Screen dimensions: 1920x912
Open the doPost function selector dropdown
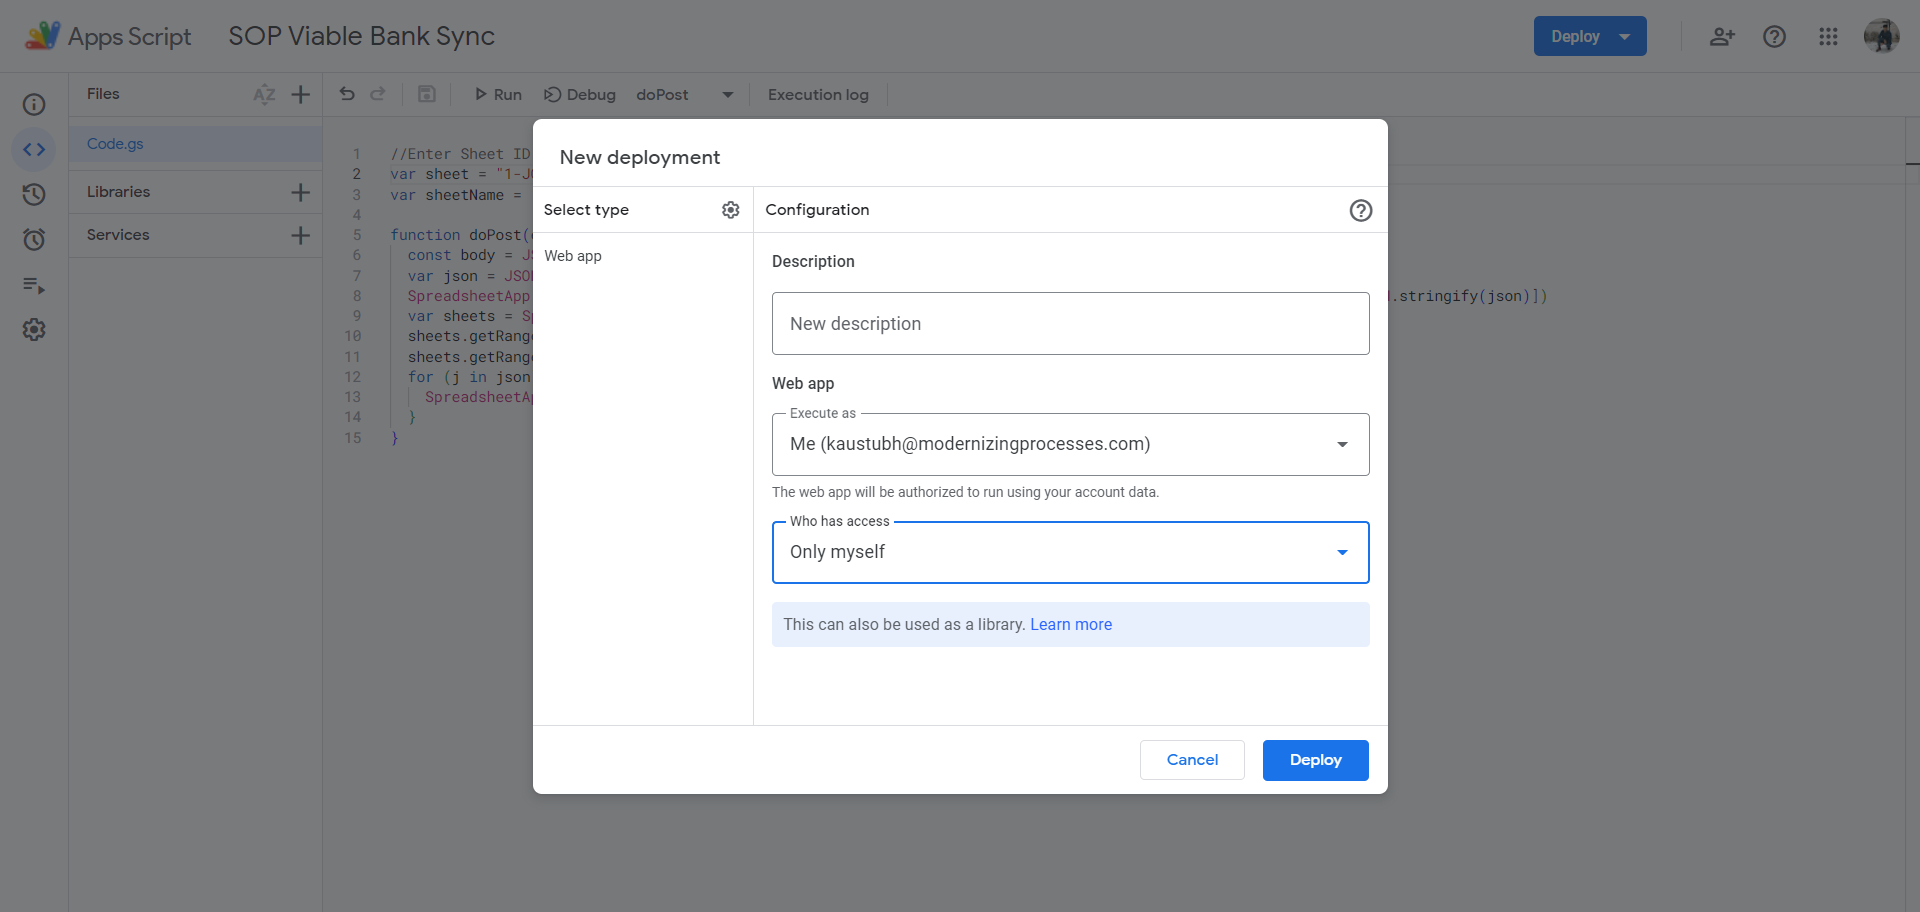click(x=685, y=94)
